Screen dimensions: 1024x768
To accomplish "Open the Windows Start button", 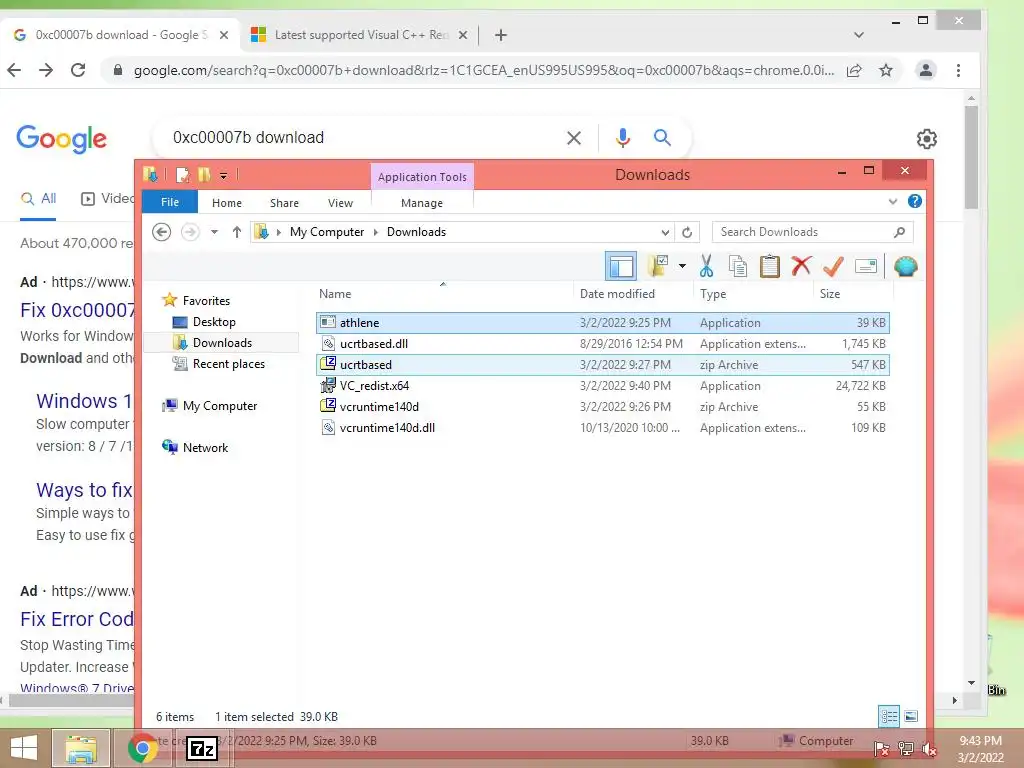I will coord(24,748).
